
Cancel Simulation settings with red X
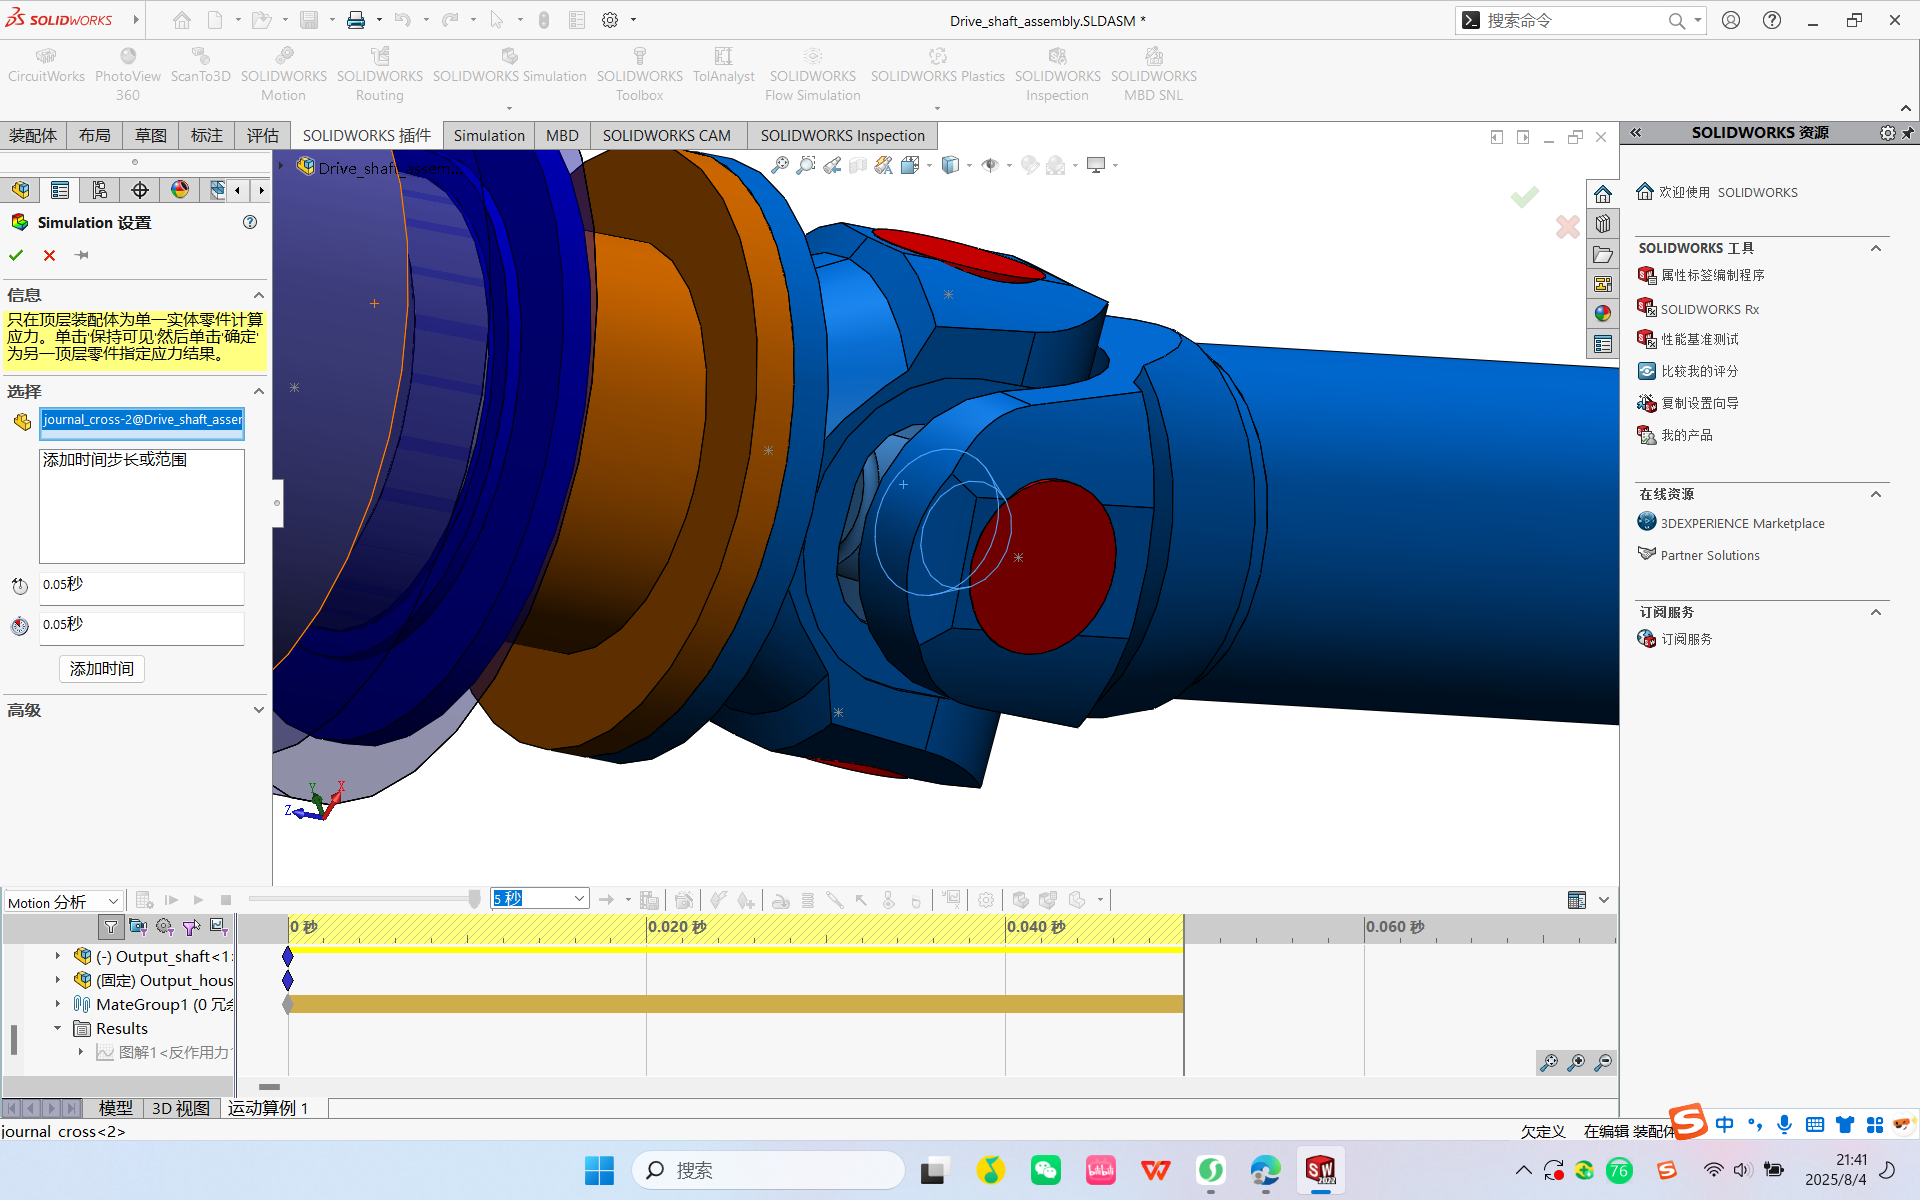point(48,255)
